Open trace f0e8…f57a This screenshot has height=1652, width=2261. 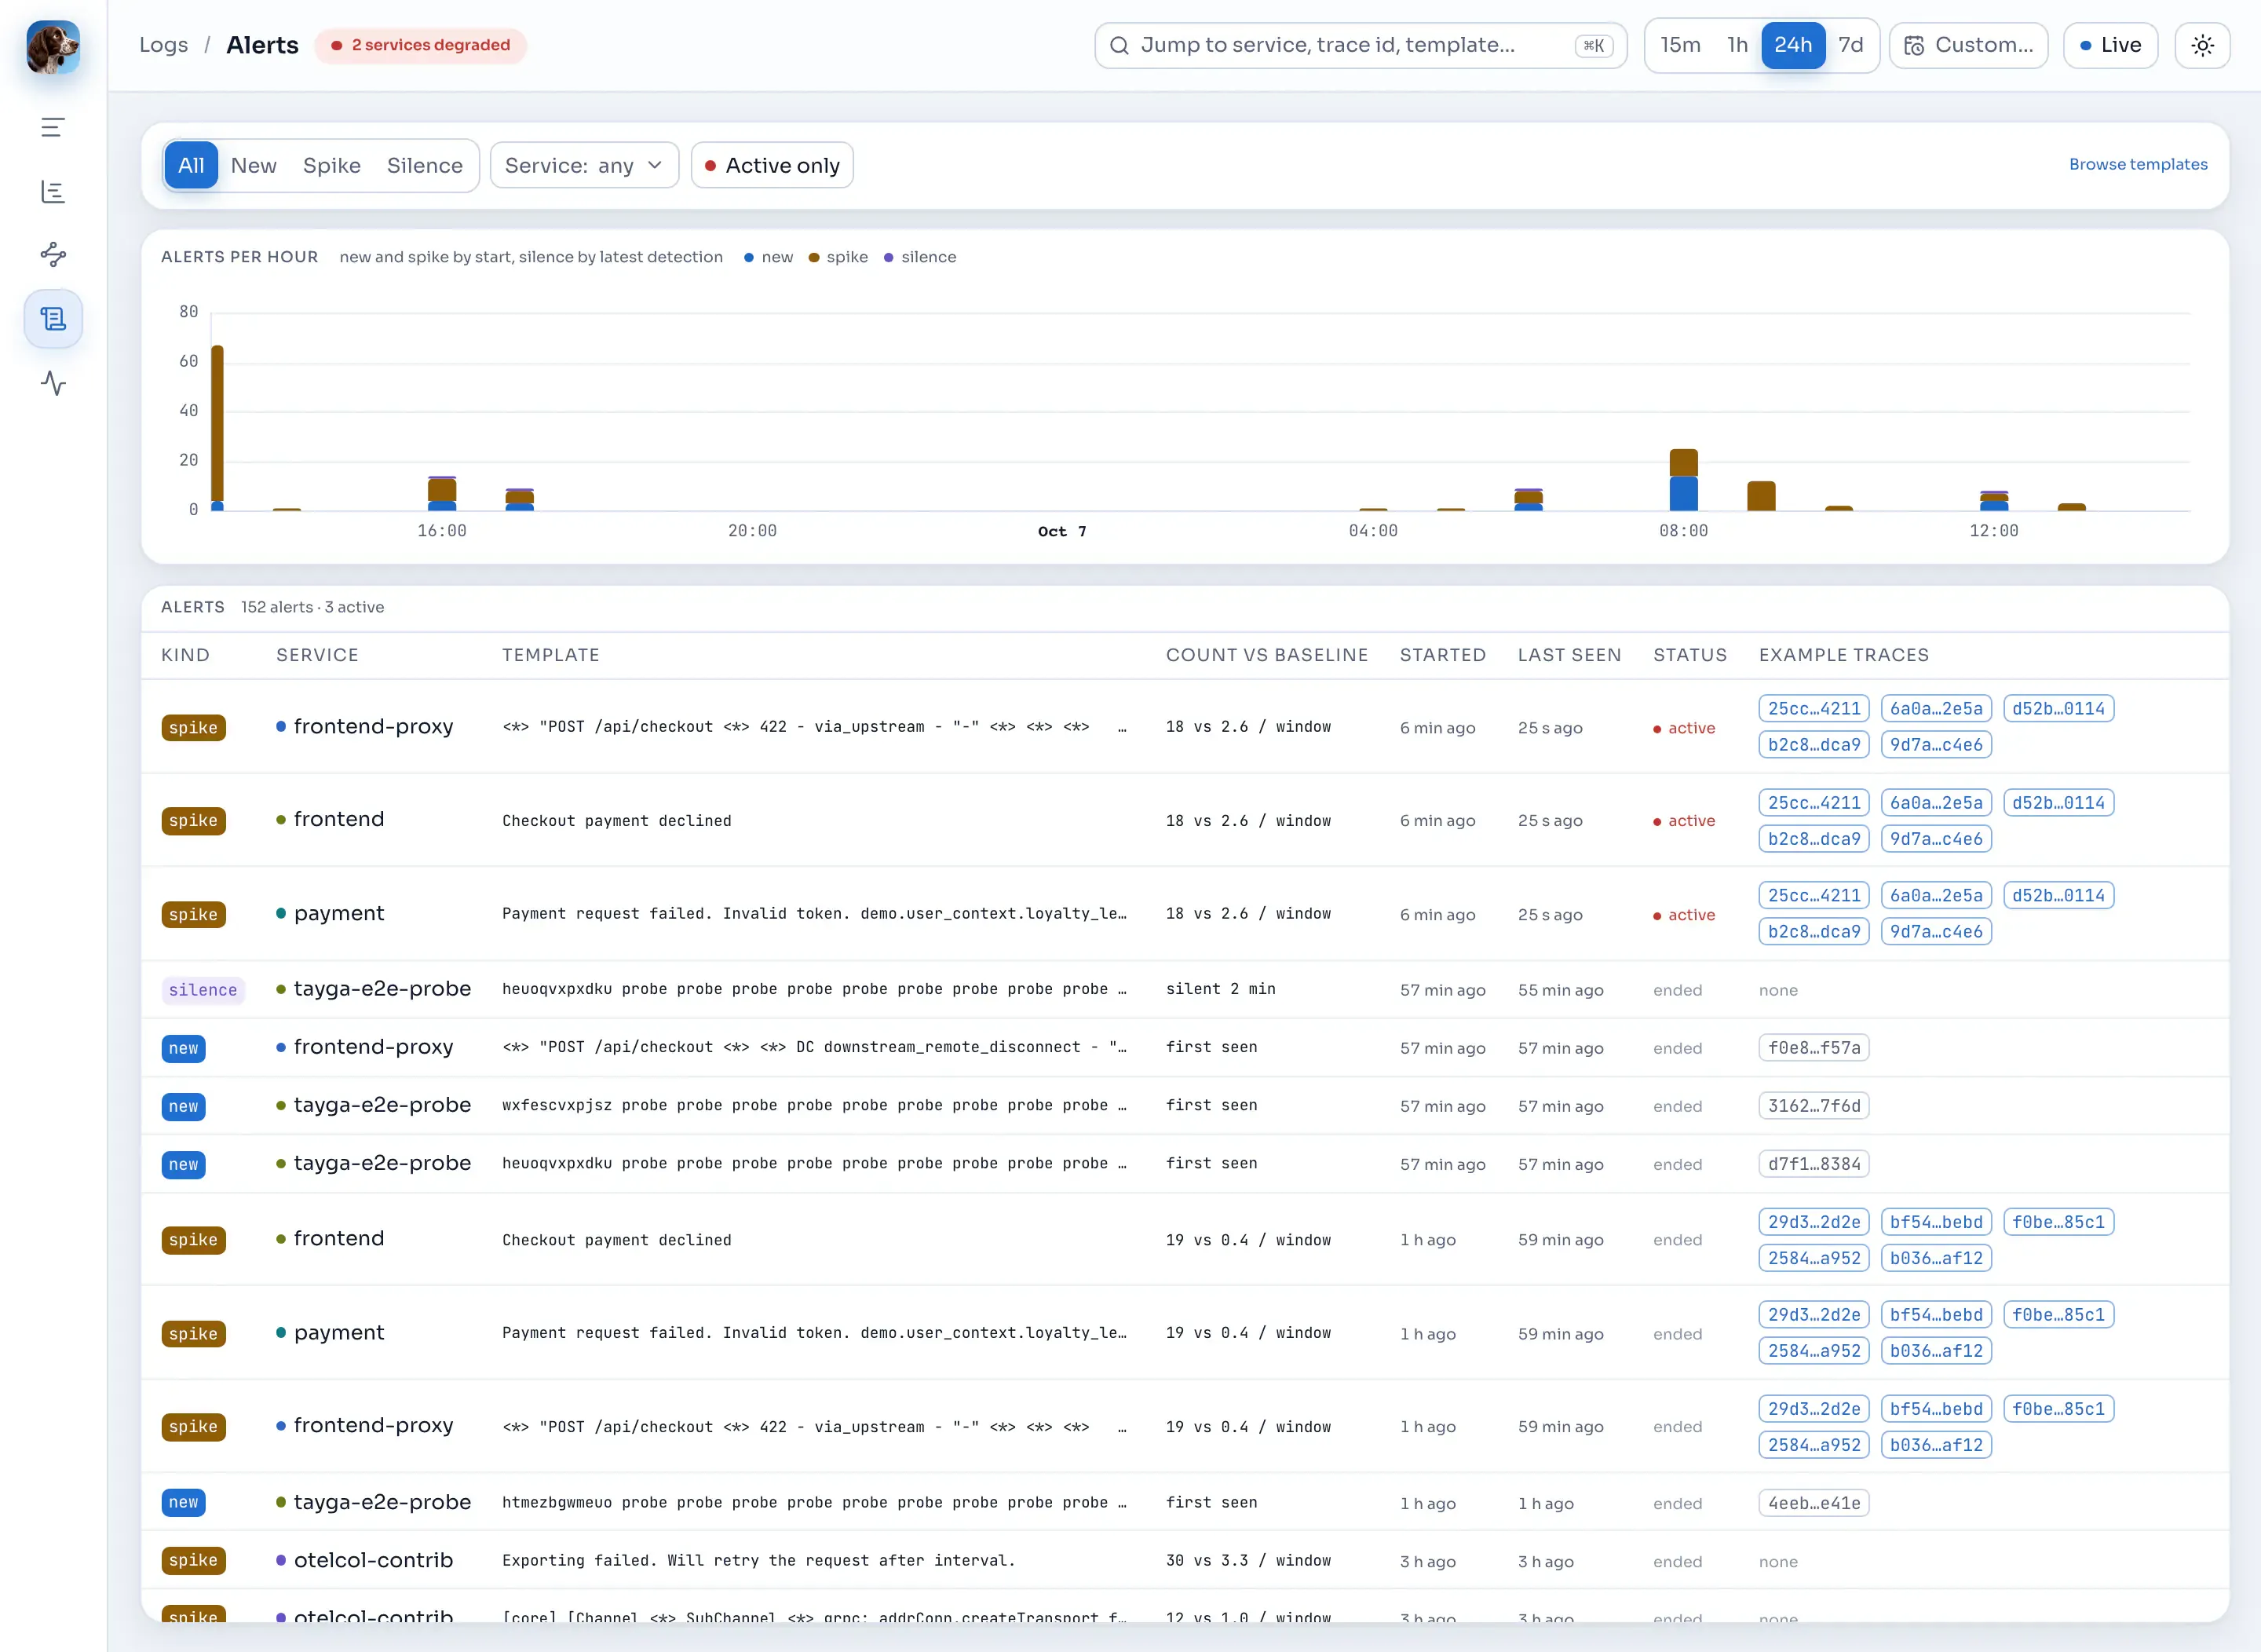click(1814, 1048)
